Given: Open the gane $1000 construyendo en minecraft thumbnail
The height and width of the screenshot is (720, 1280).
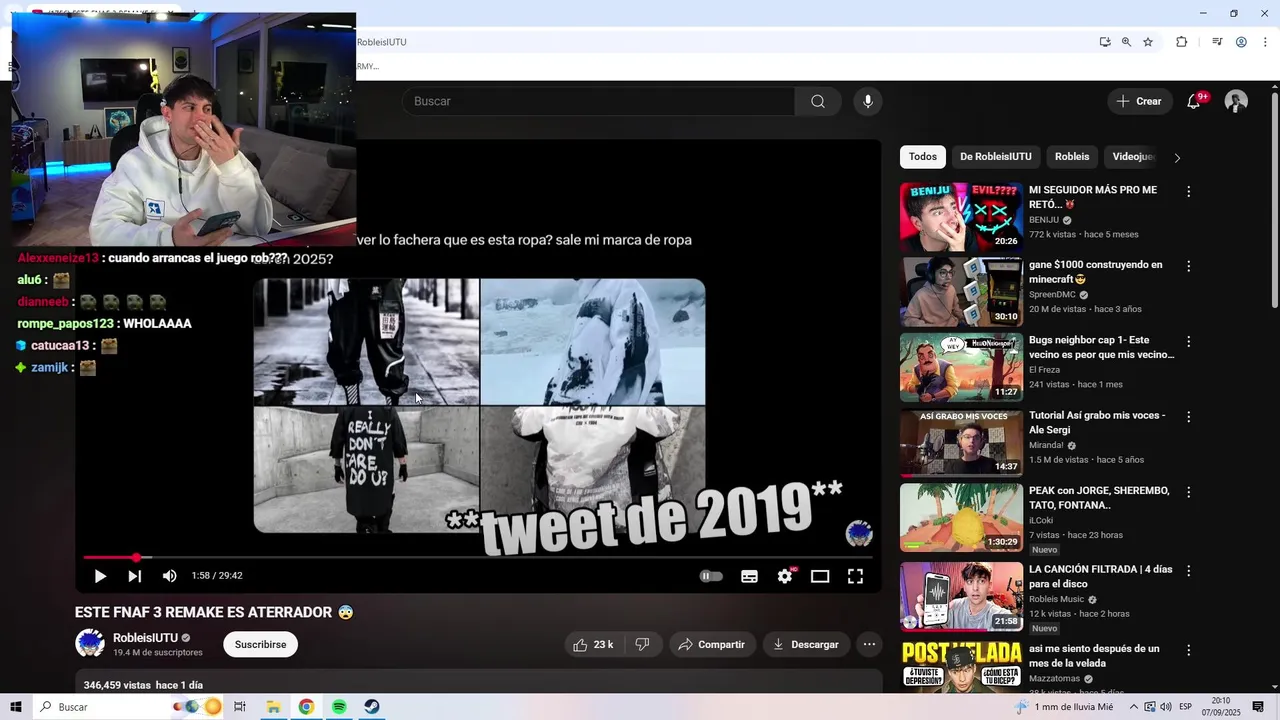Looking at the screenshot, I should point(961,292).
